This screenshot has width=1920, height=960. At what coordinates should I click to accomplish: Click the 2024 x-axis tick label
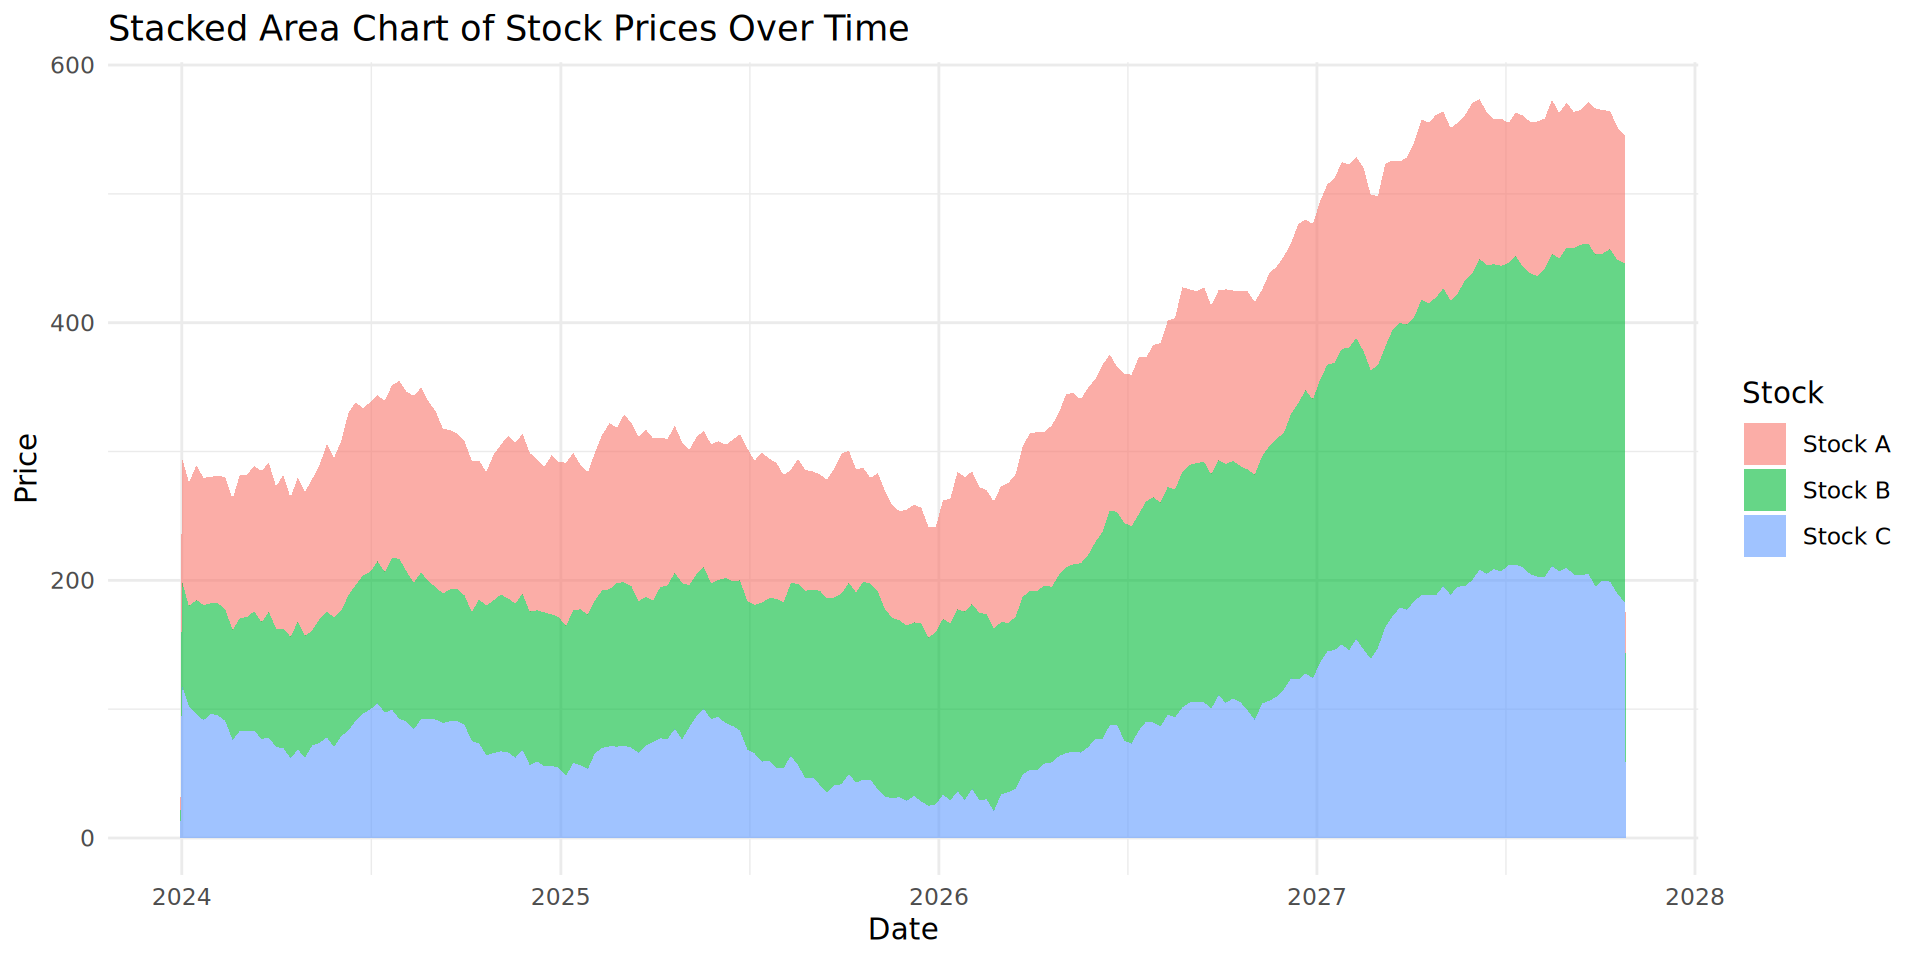[x=181, y=897]
